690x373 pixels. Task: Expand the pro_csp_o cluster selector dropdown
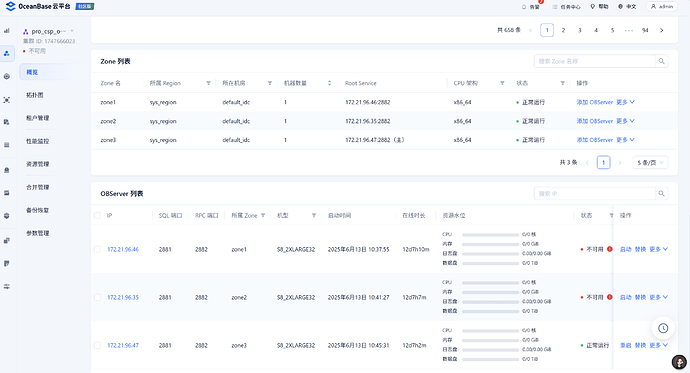(x=72, y=31)
